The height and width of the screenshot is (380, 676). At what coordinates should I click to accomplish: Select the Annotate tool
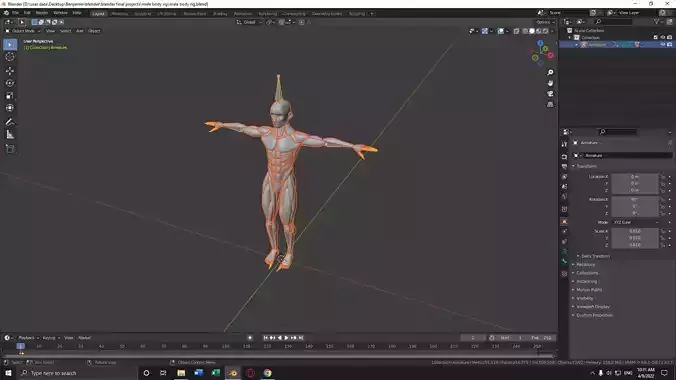pos(10,122)
